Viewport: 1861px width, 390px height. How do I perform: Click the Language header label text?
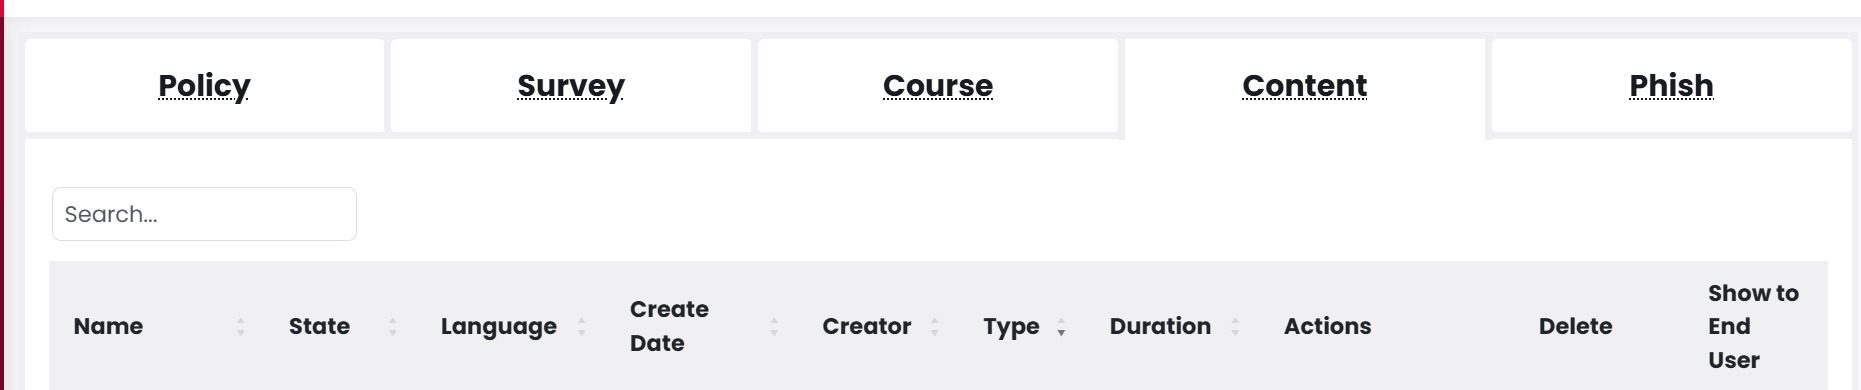(x=499, y=327)
